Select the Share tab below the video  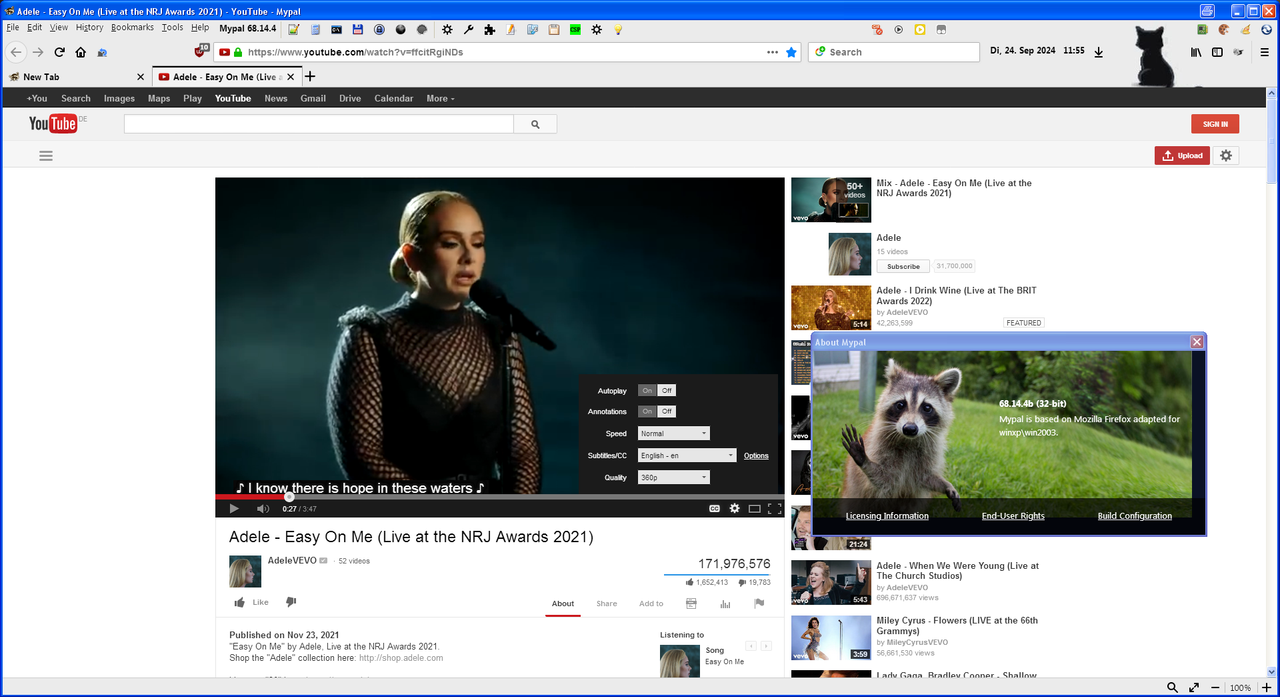coord(607,603)
